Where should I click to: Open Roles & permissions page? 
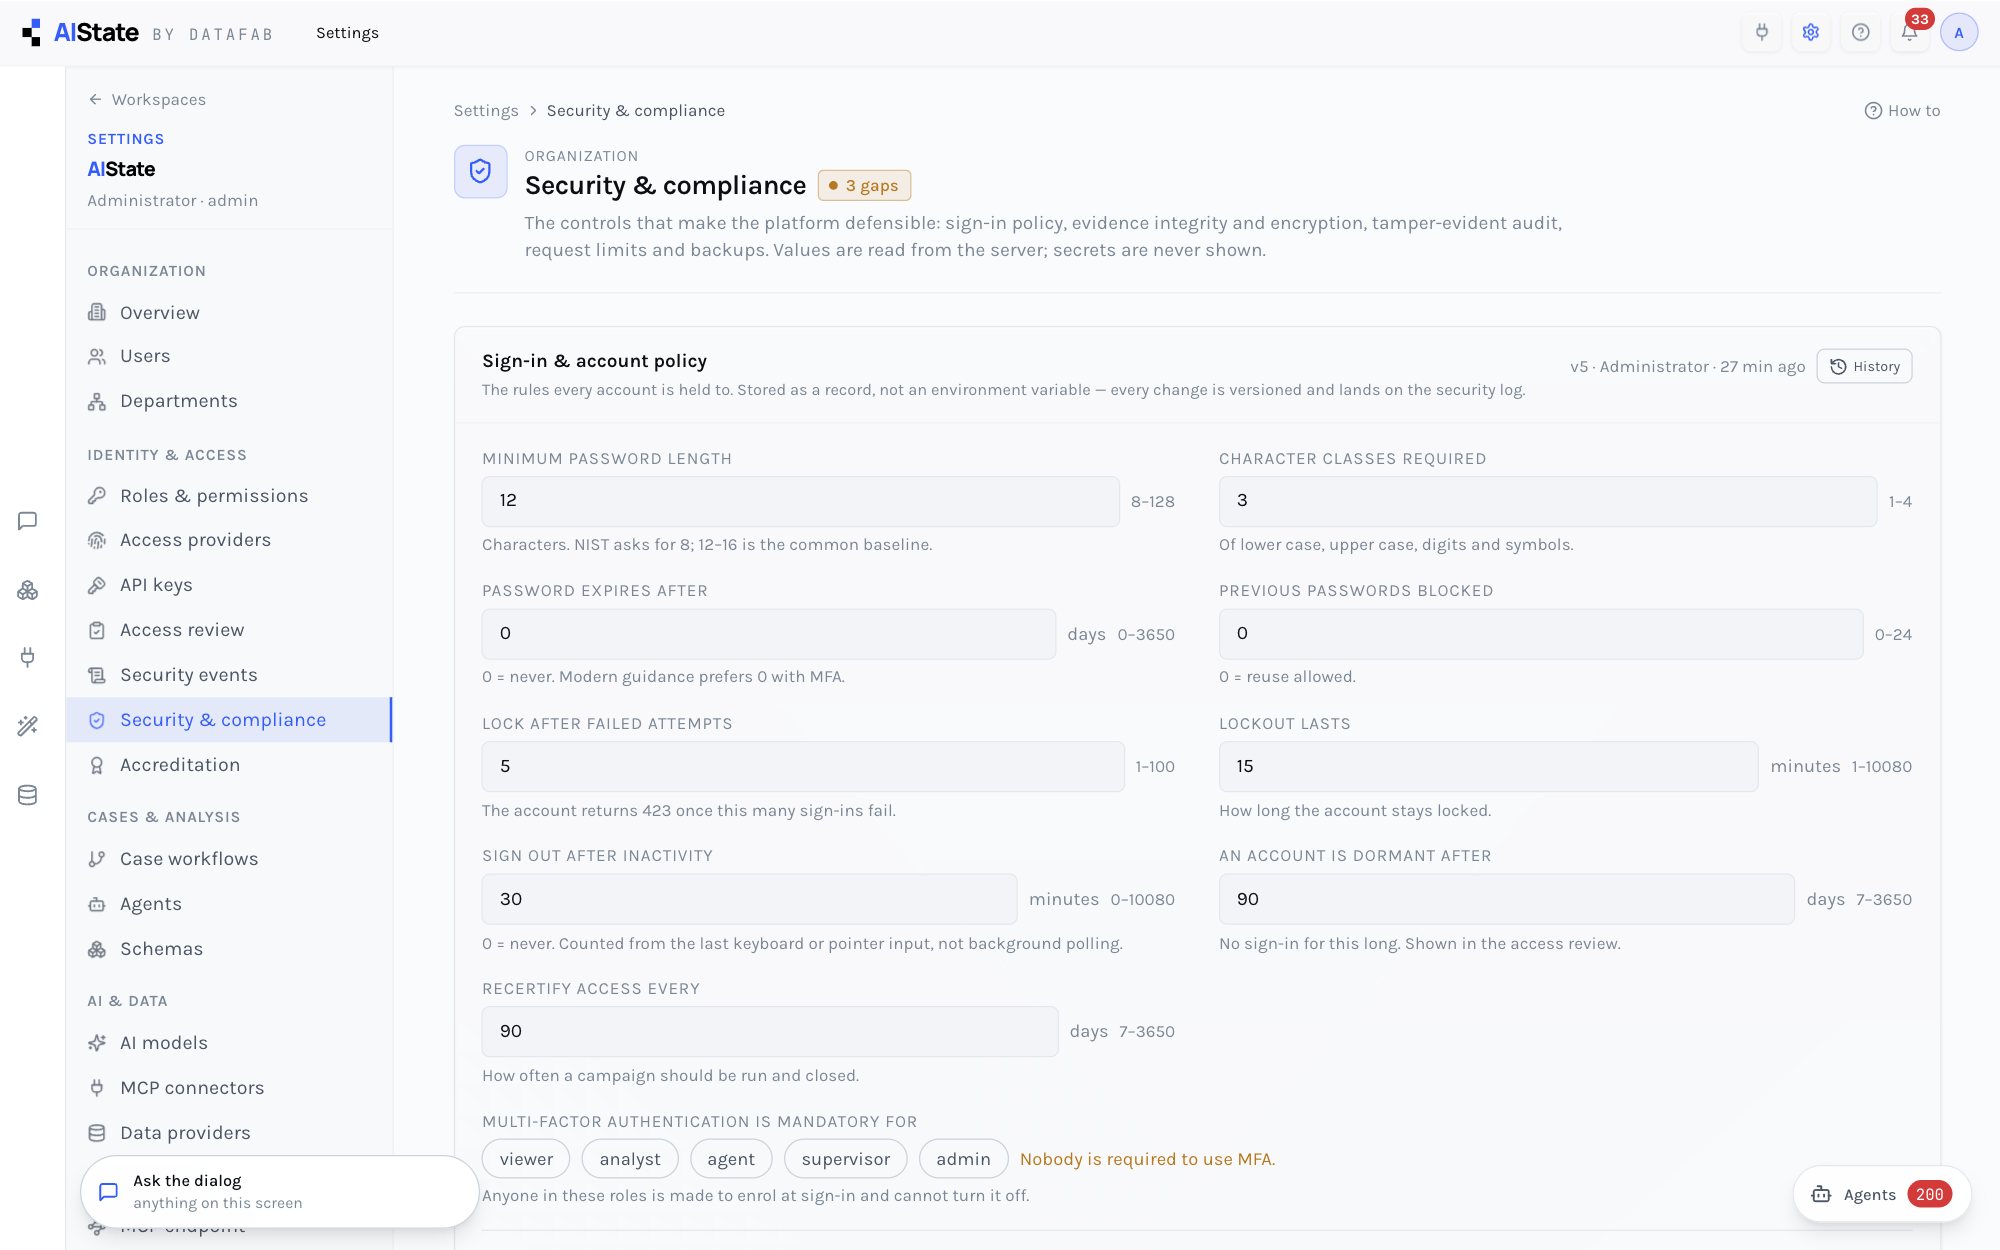pyautogui.click(x=229, y=496)
